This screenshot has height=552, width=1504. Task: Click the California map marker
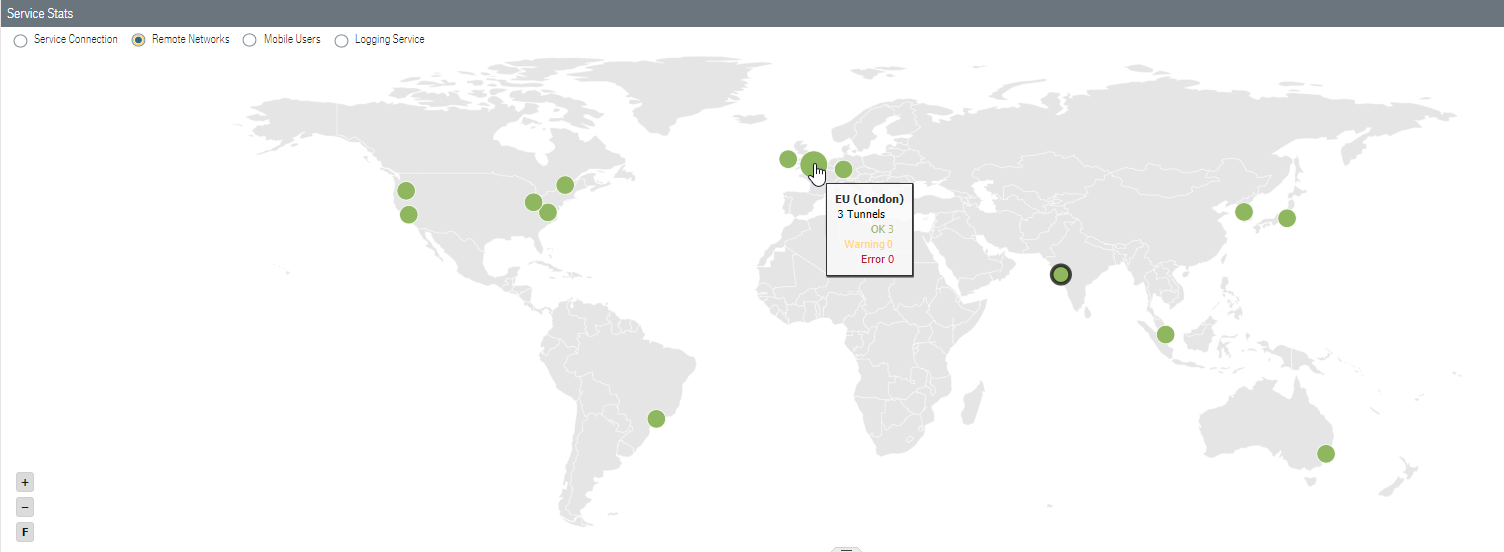tap(408, 214)
